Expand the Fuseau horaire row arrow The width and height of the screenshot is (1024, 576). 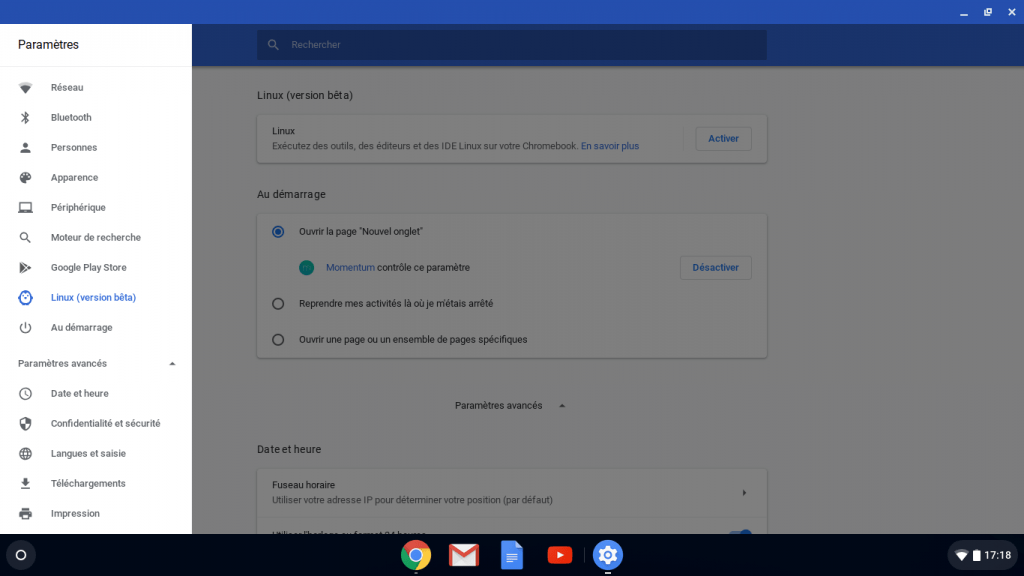tap(743, 492)
